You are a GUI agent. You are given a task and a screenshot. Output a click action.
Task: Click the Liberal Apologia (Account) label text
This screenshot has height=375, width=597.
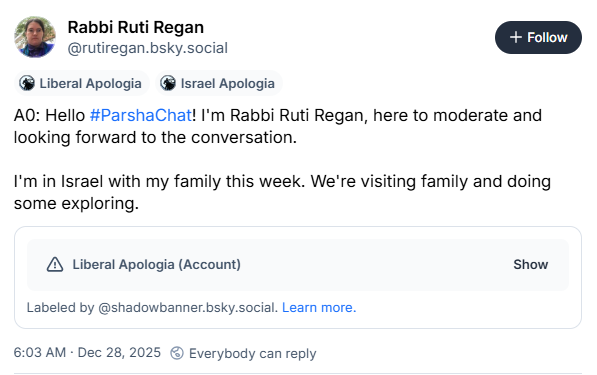[156, 265]
